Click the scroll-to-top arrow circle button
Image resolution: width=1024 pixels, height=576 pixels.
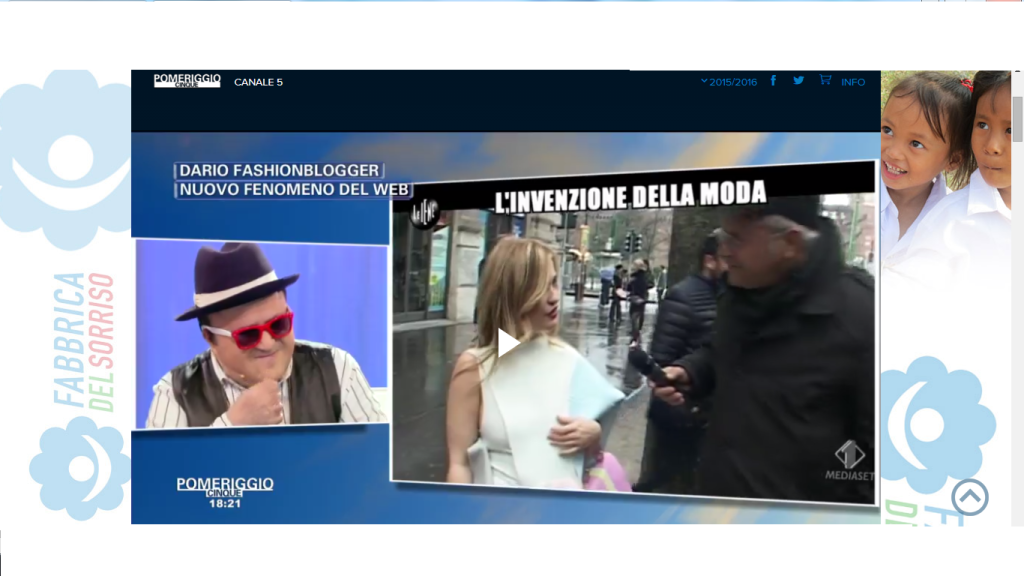click(x=970, y=497)
